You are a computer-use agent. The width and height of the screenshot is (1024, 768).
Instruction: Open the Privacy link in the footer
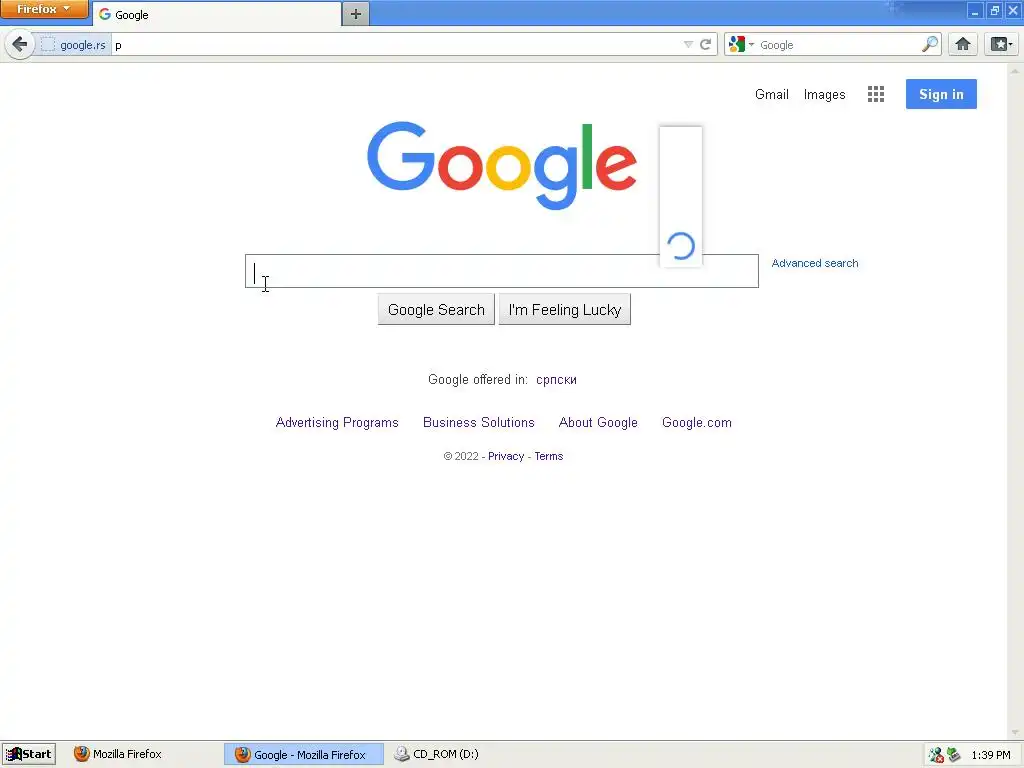pos(506,456)
